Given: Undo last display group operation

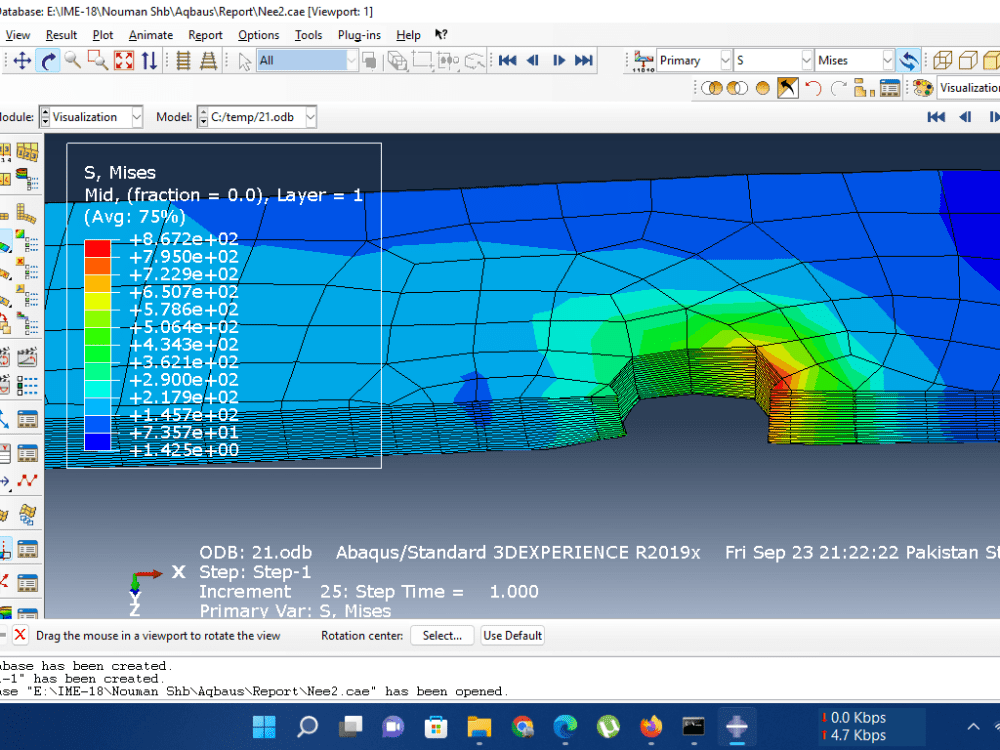Looking at the screenshot, I should coord(813,88).
